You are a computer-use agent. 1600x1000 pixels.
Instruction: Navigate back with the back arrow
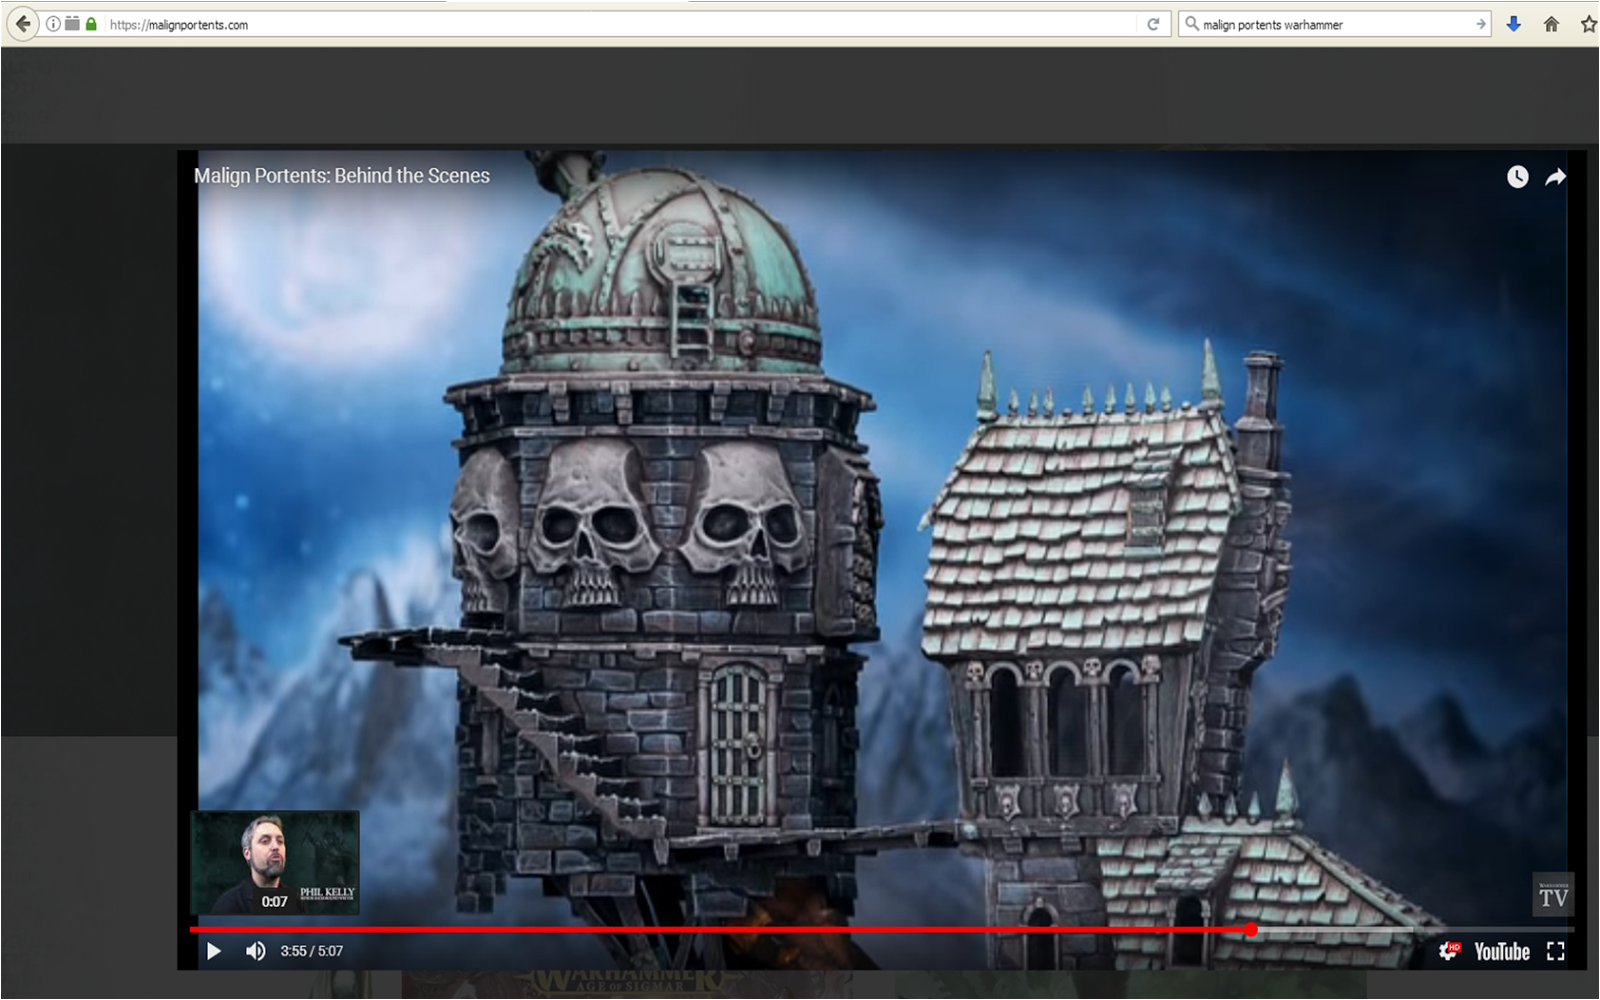point(20,23)
